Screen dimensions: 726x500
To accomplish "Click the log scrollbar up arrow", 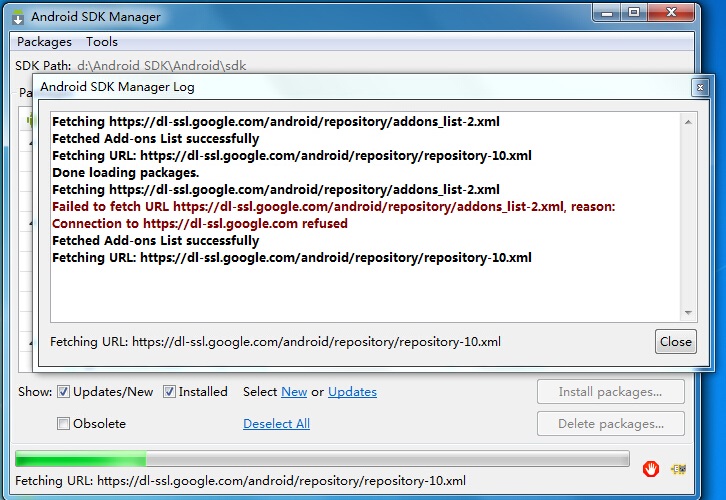I will pos(688,122).
